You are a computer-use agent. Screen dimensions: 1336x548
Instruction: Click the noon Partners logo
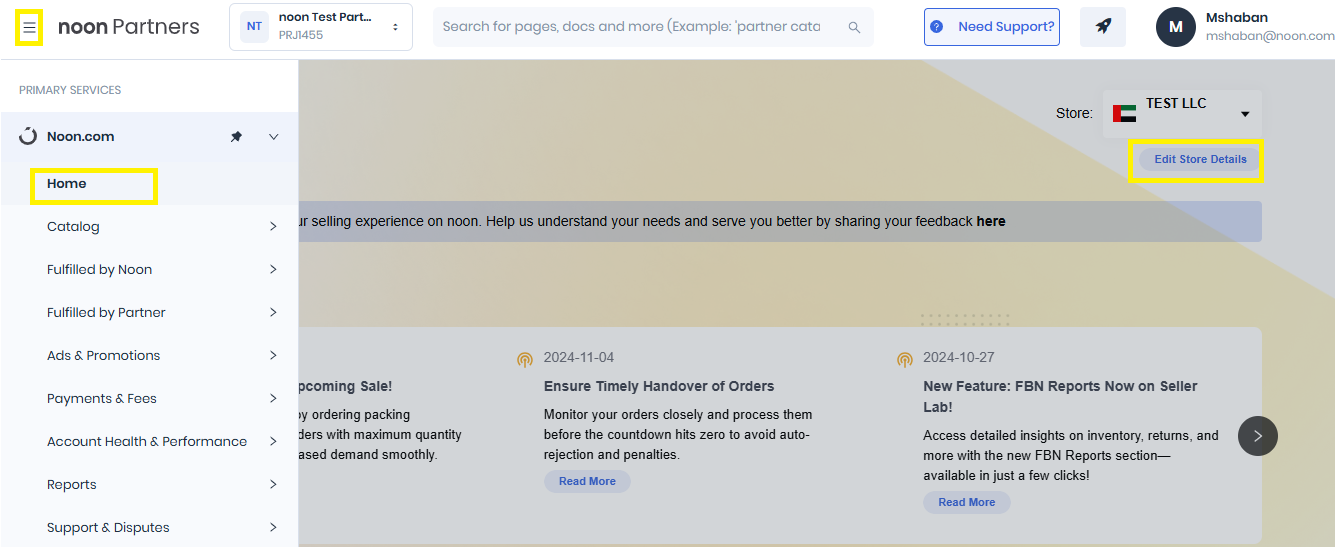128,27
